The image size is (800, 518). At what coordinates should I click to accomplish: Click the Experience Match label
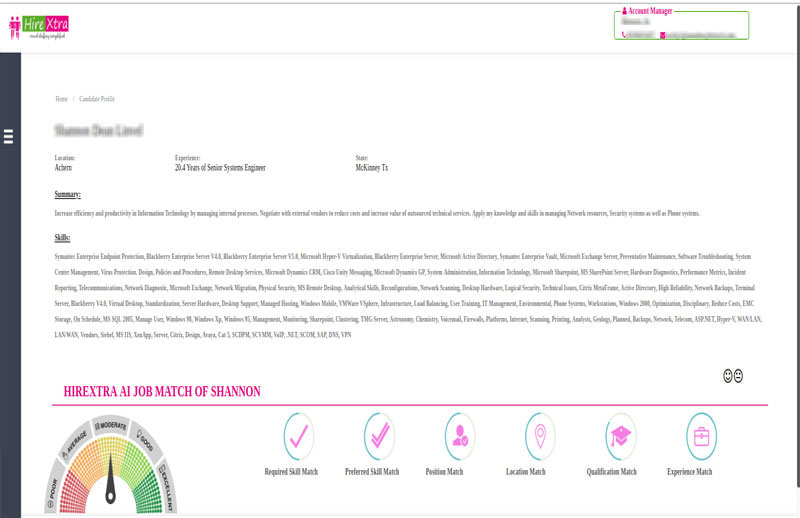pyautogui.click(x=690, y=472)
